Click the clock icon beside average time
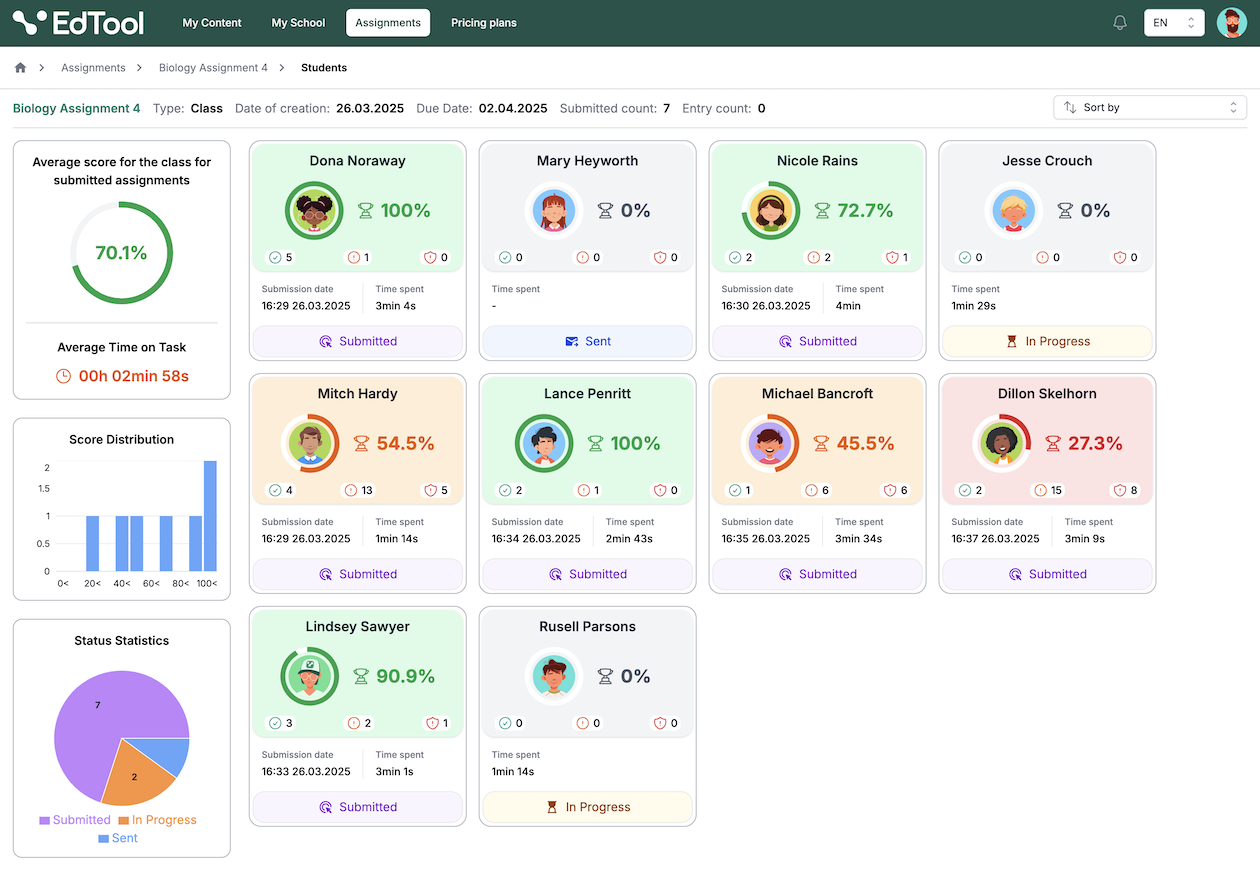This screenshot has width=1260, height=874. (x=63, y=376)
